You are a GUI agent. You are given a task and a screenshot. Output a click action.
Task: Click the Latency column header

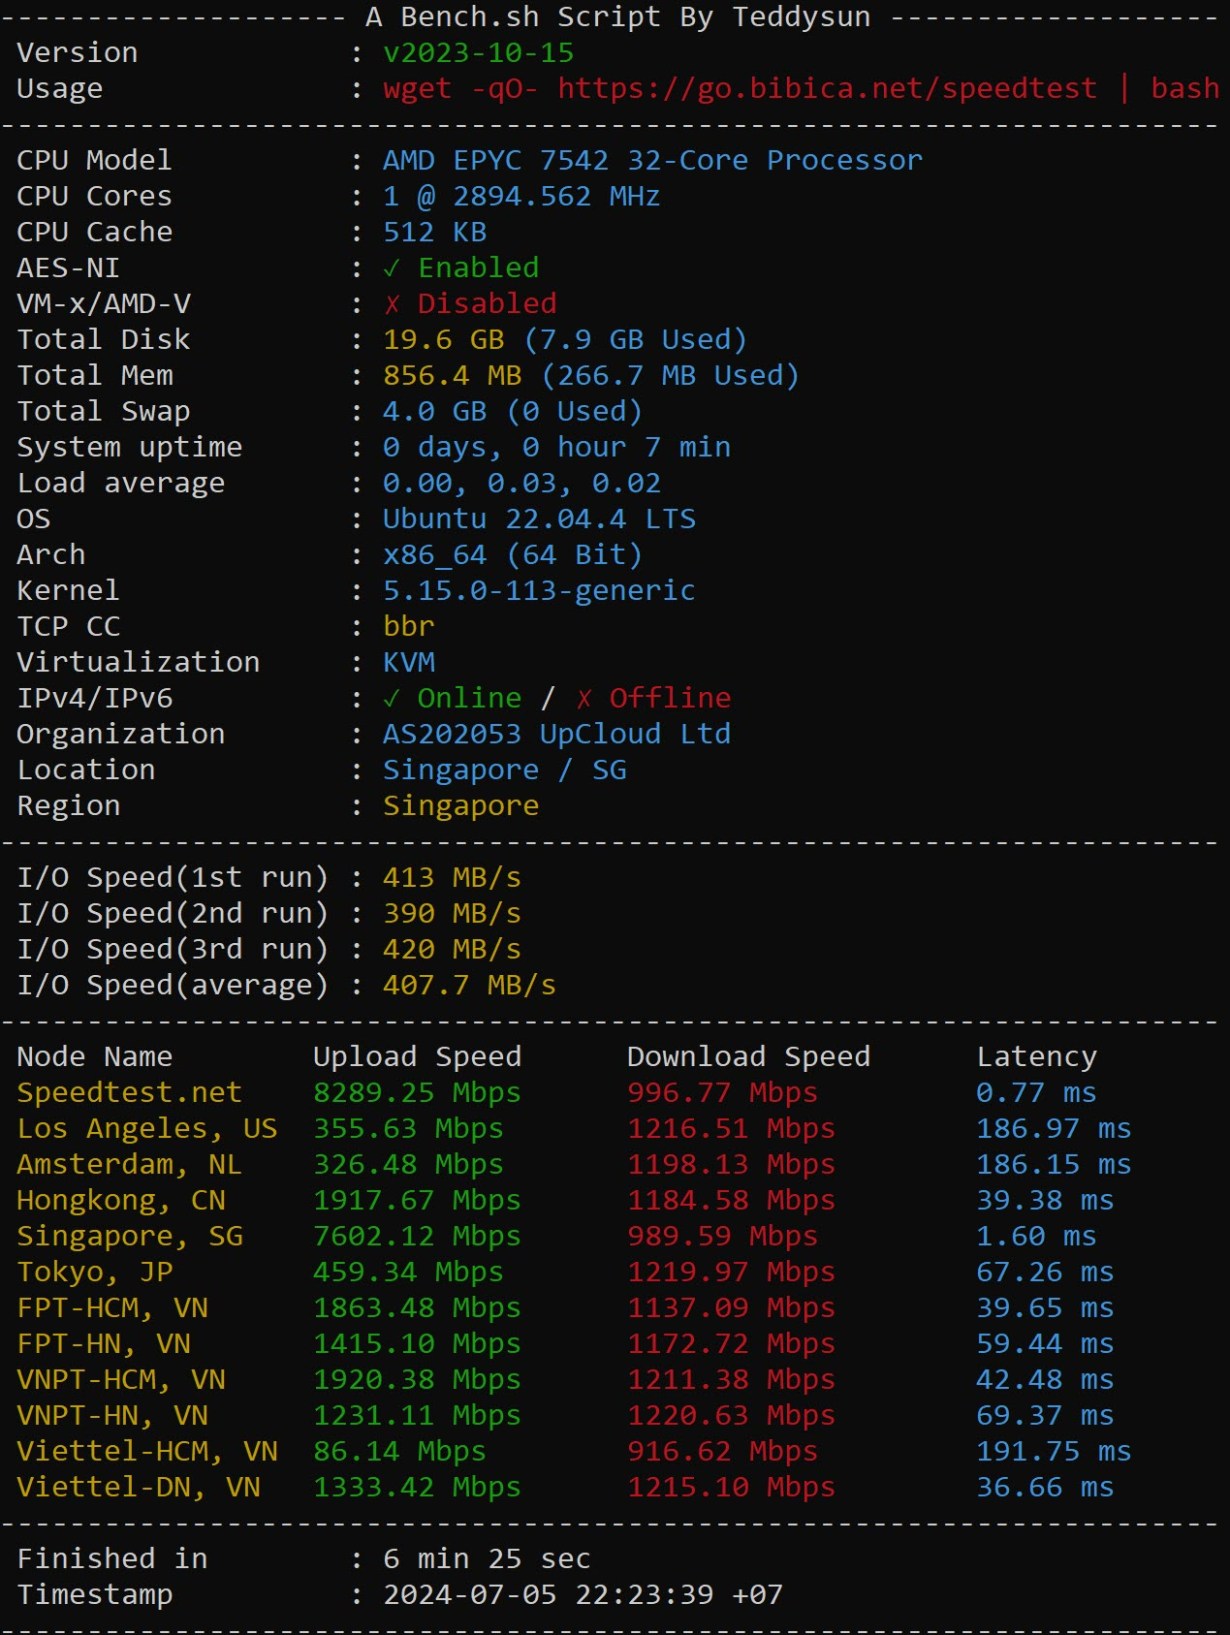(x=1036, y=1056)
